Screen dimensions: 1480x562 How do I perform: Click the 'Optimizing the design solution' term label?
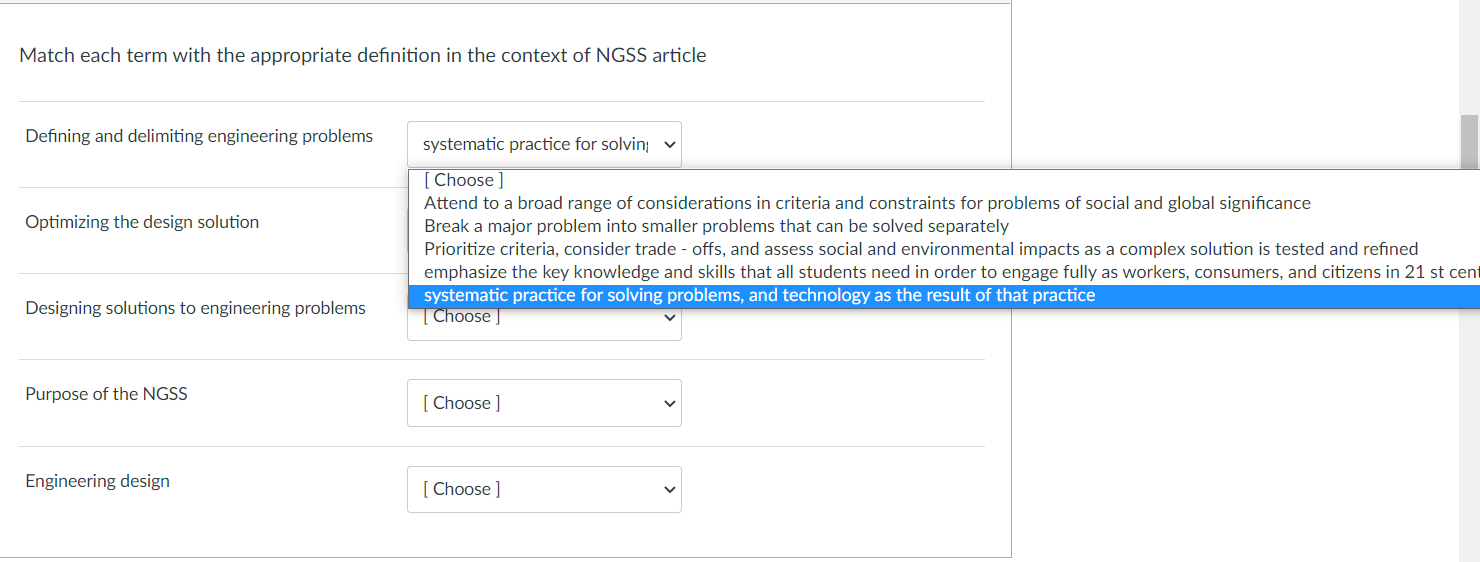tap(142, 222)
